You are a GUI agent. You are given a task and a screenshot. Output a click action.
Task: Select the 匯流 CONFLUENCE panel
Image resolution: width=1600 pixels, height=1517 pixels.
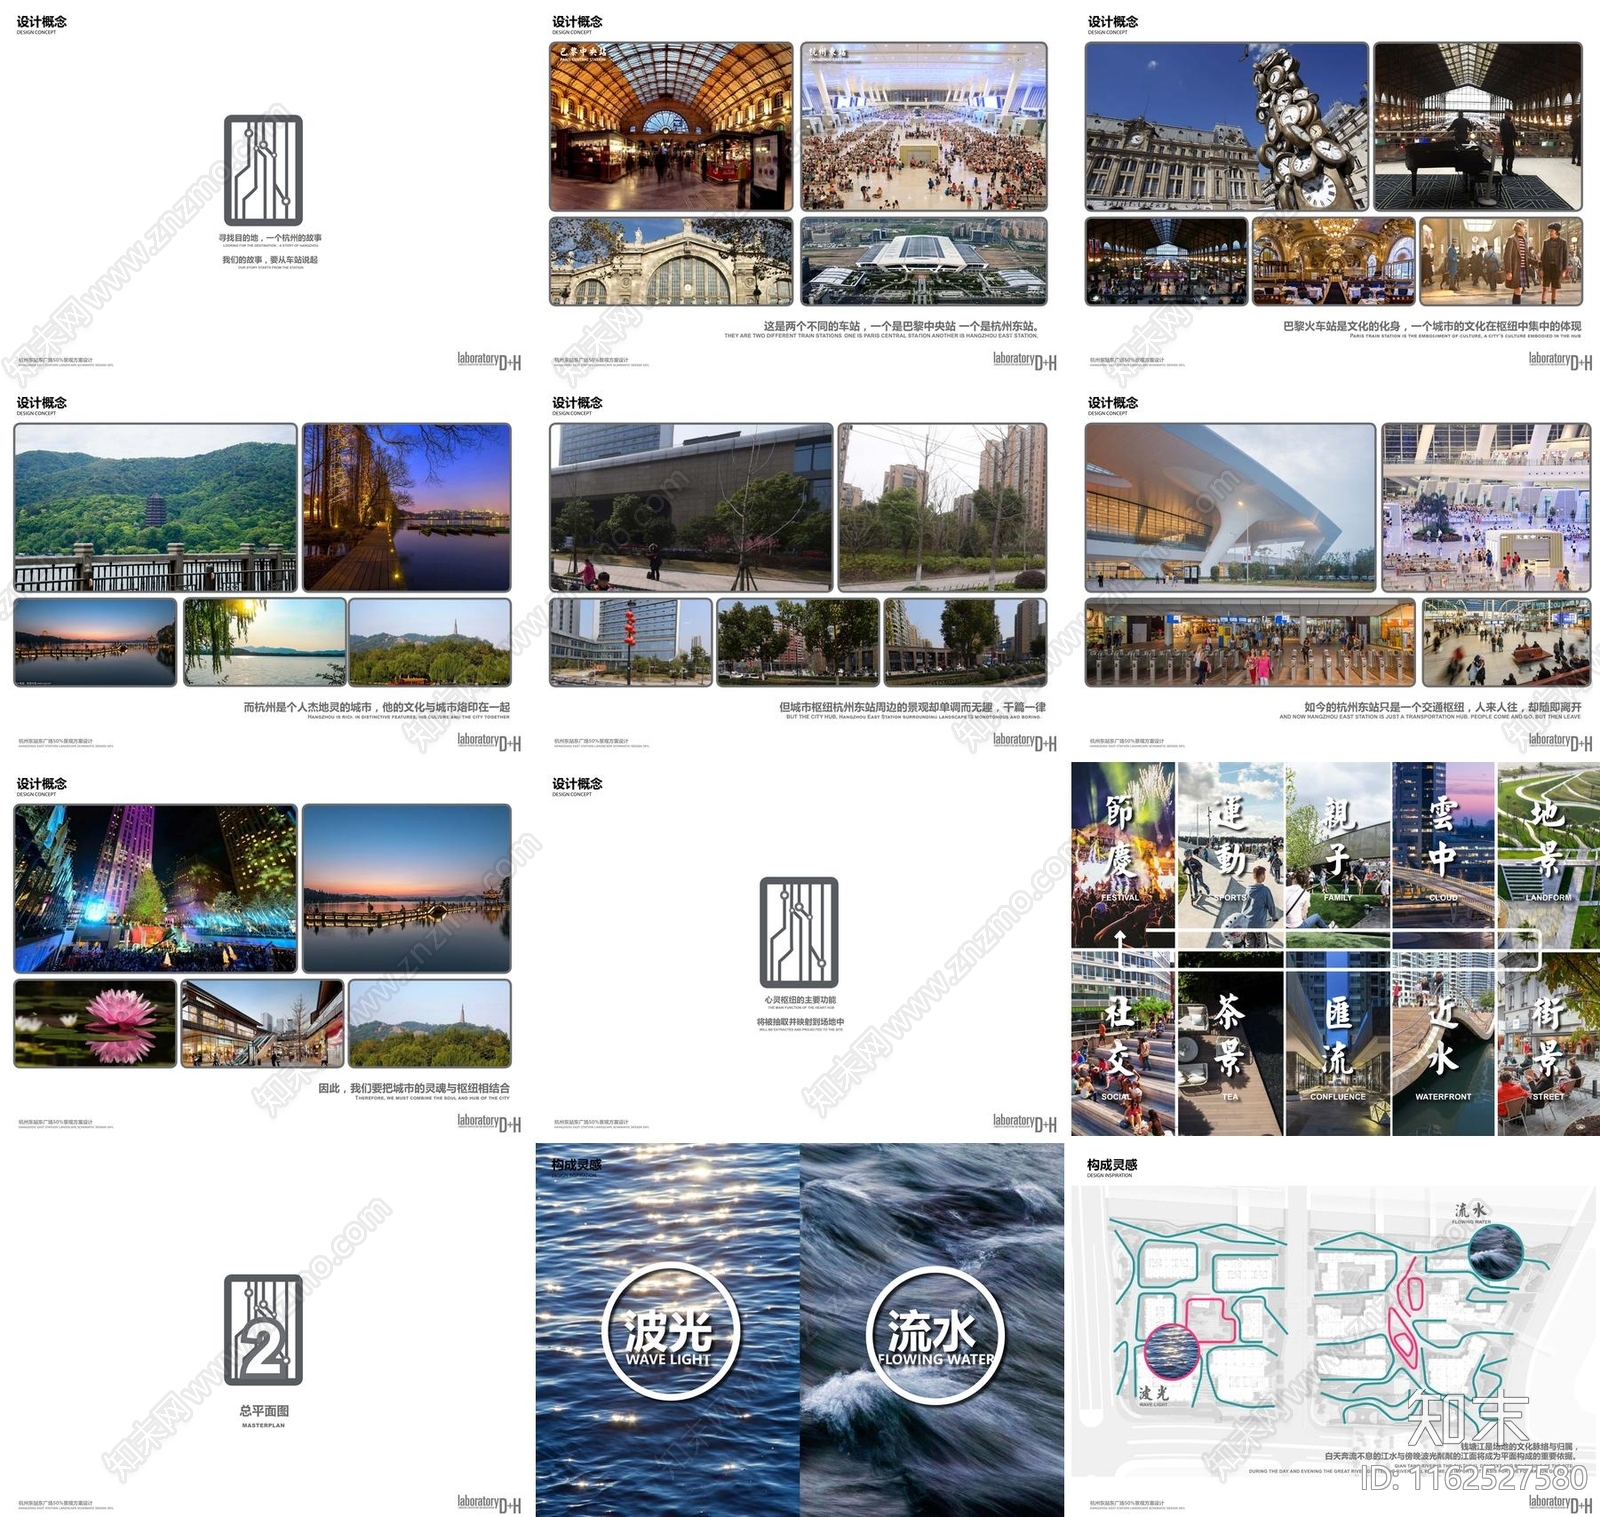1338,1044
